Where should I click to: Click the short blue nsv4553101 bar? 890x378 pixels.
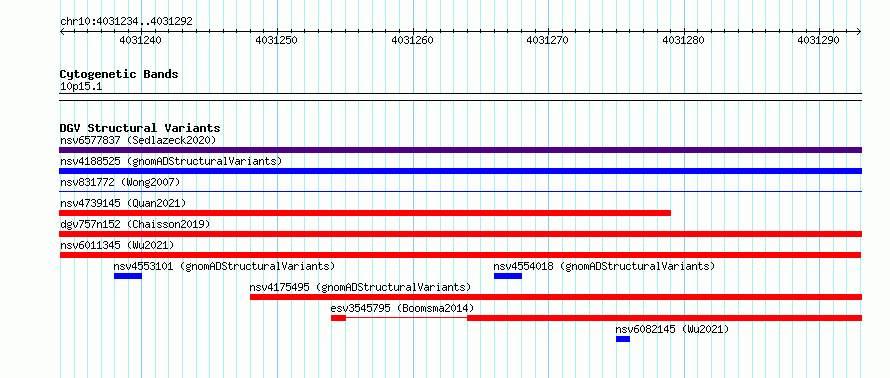pos(128,276)
